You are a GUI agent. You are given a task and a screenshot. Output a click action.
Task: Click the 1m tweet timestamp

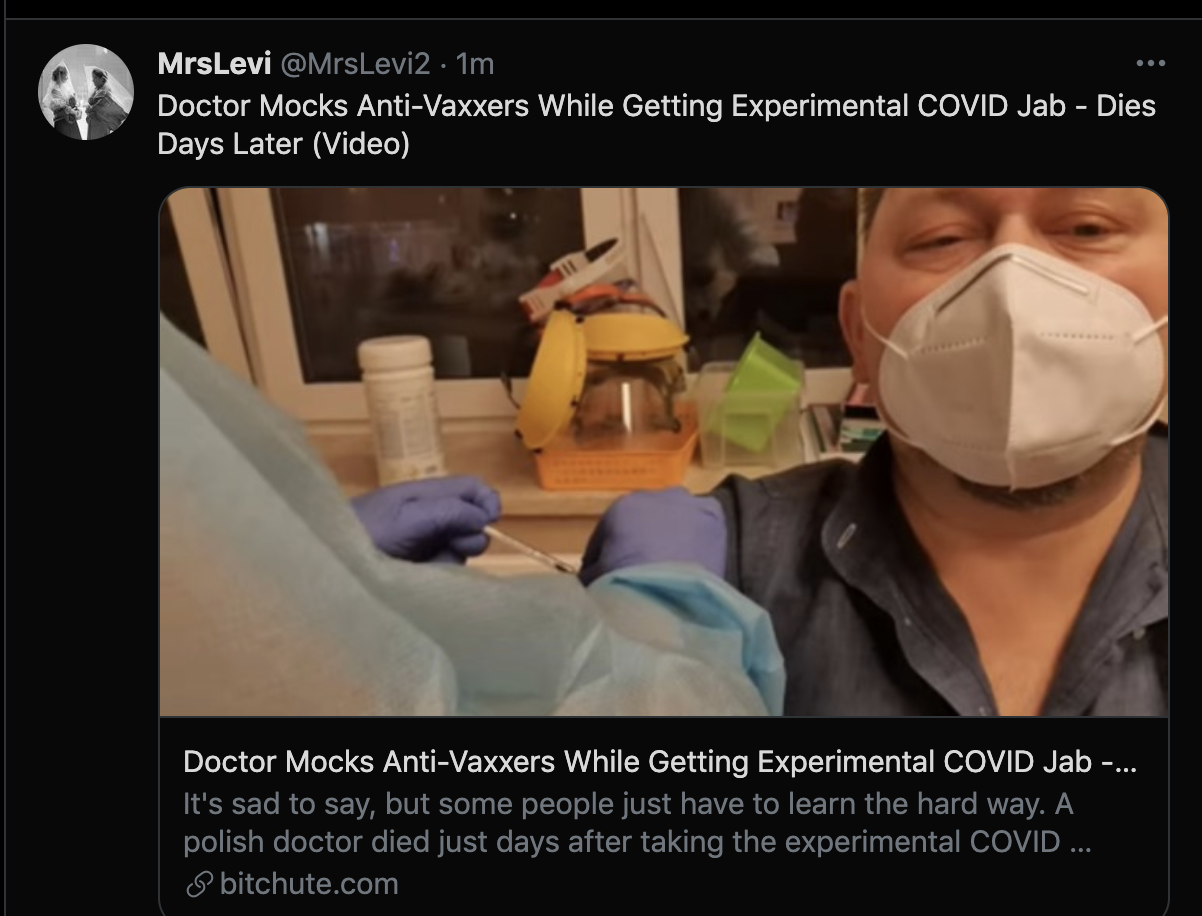click(474, 65)
